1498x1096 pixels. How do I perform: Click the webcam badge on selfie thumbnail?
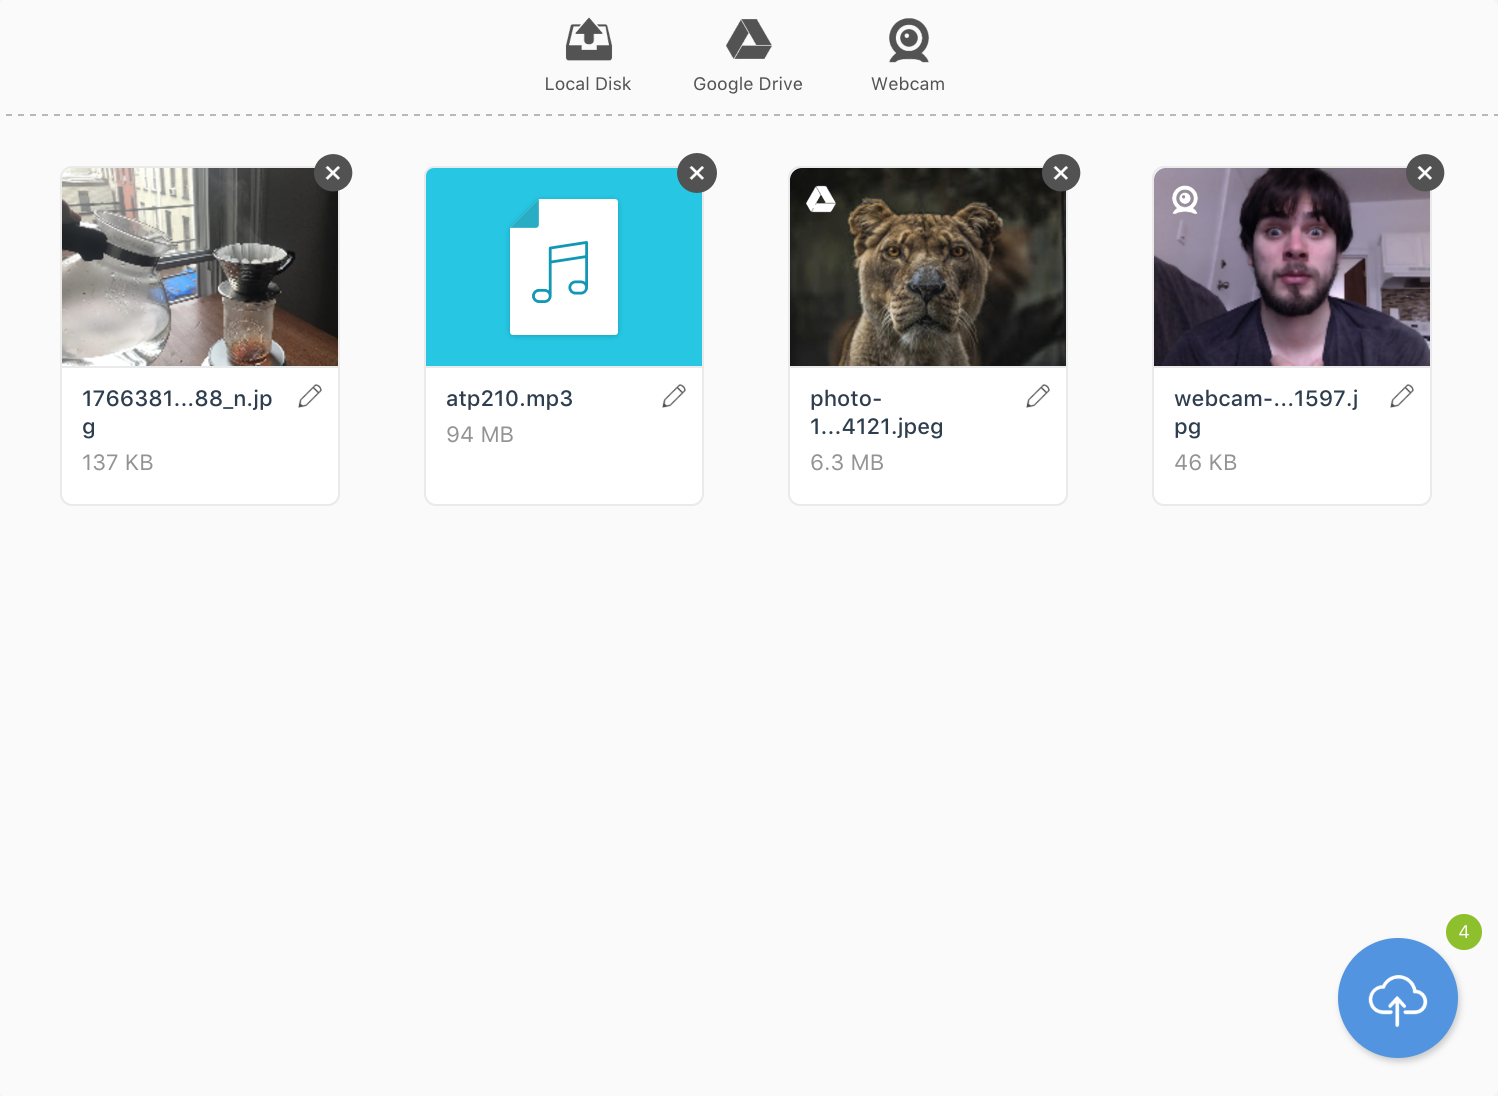[x=1185, y=200]
